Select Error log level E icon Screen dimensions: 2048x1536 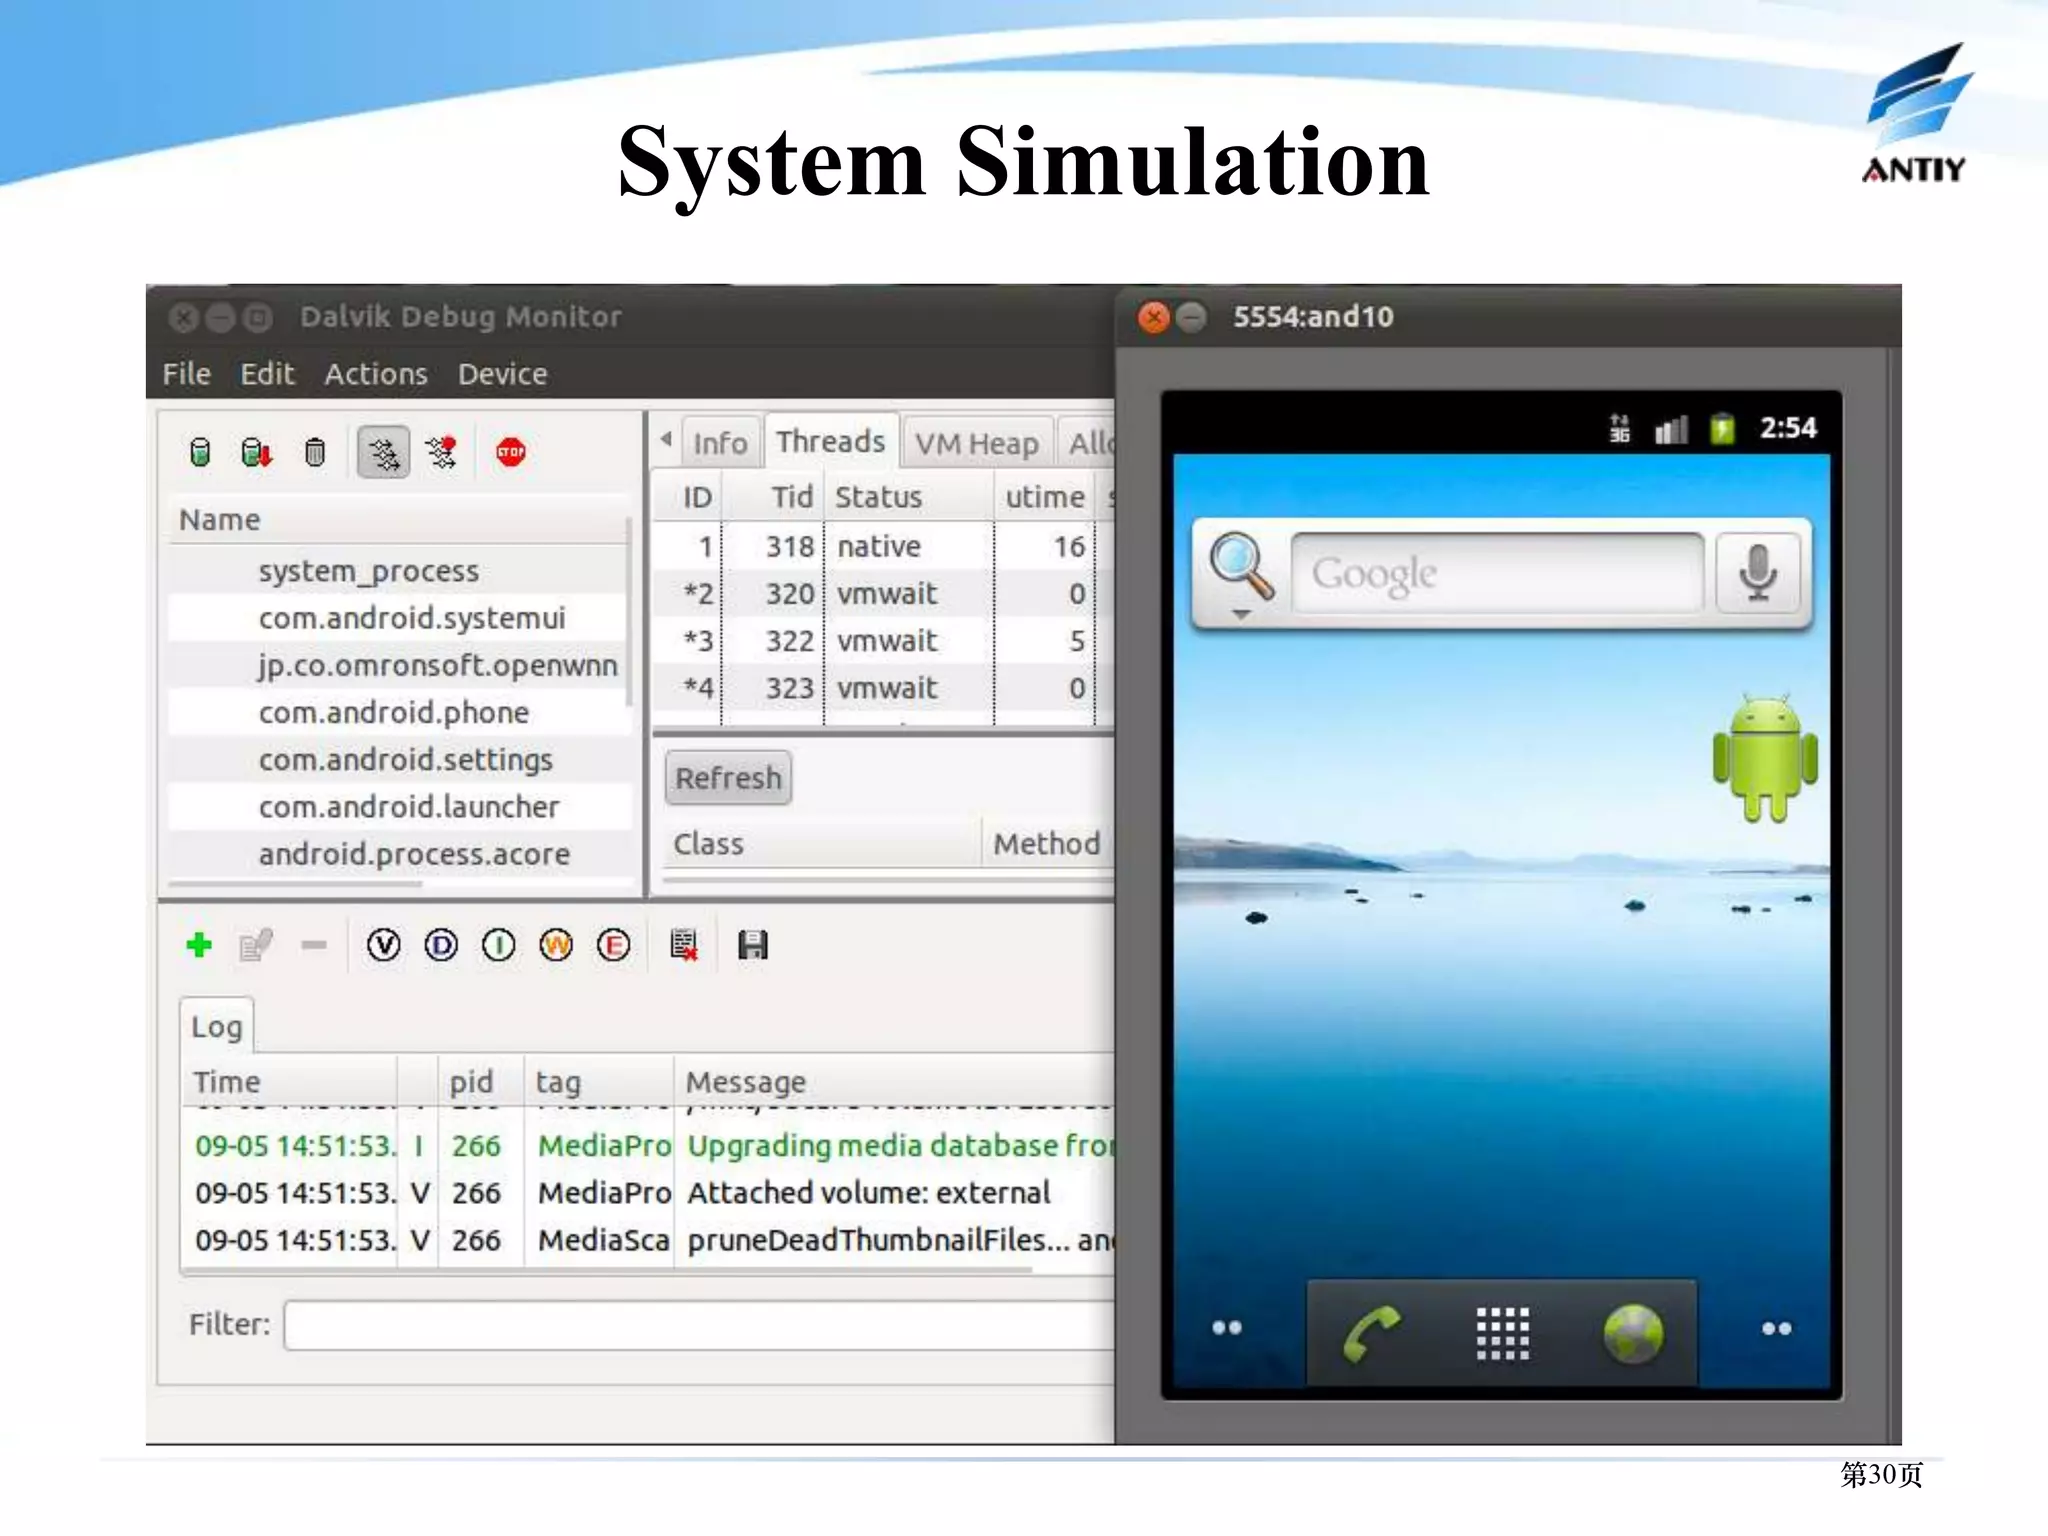pos(614,945)
